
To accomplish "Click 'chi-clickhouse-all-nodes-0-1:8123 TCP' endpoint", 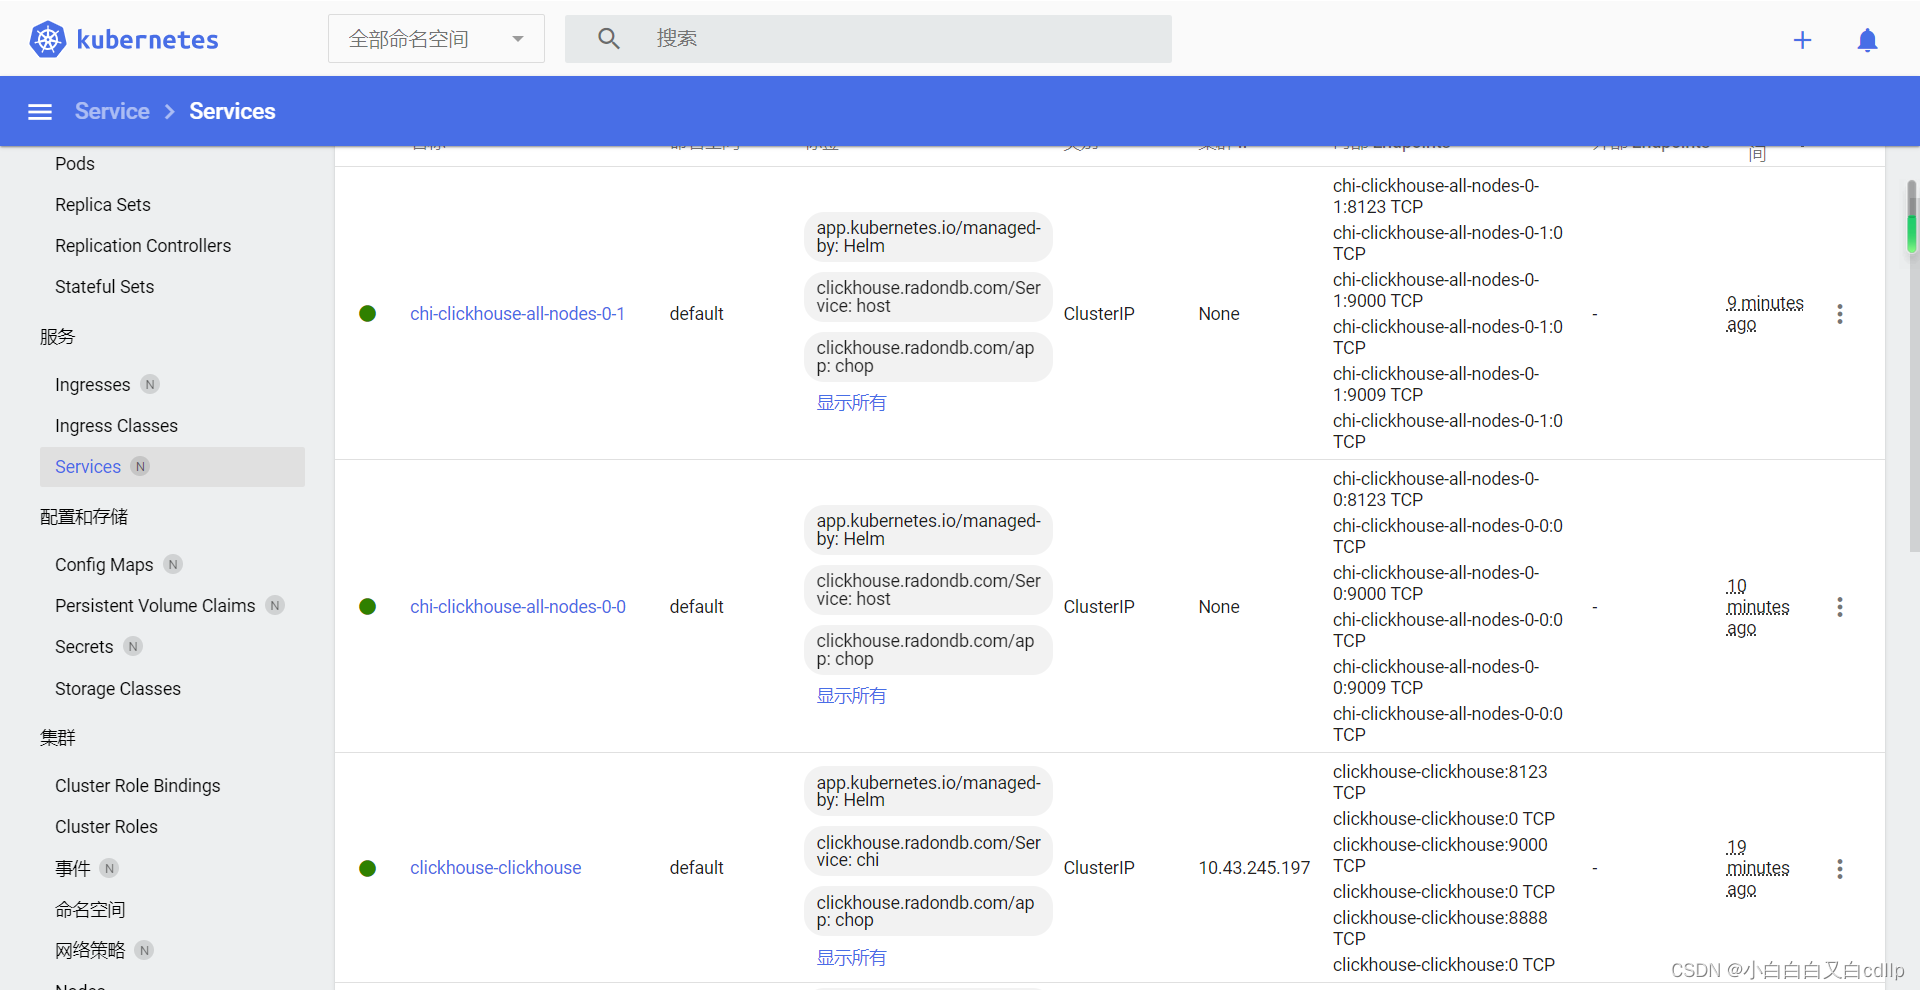I will 1436,196.
